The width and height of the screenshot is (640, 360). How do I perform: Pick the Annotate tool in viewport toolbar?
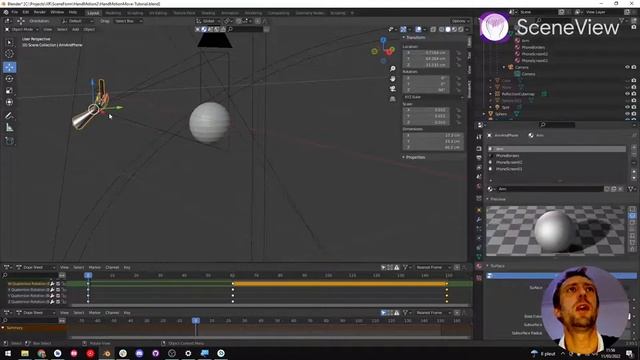click(x=9, y=116)
